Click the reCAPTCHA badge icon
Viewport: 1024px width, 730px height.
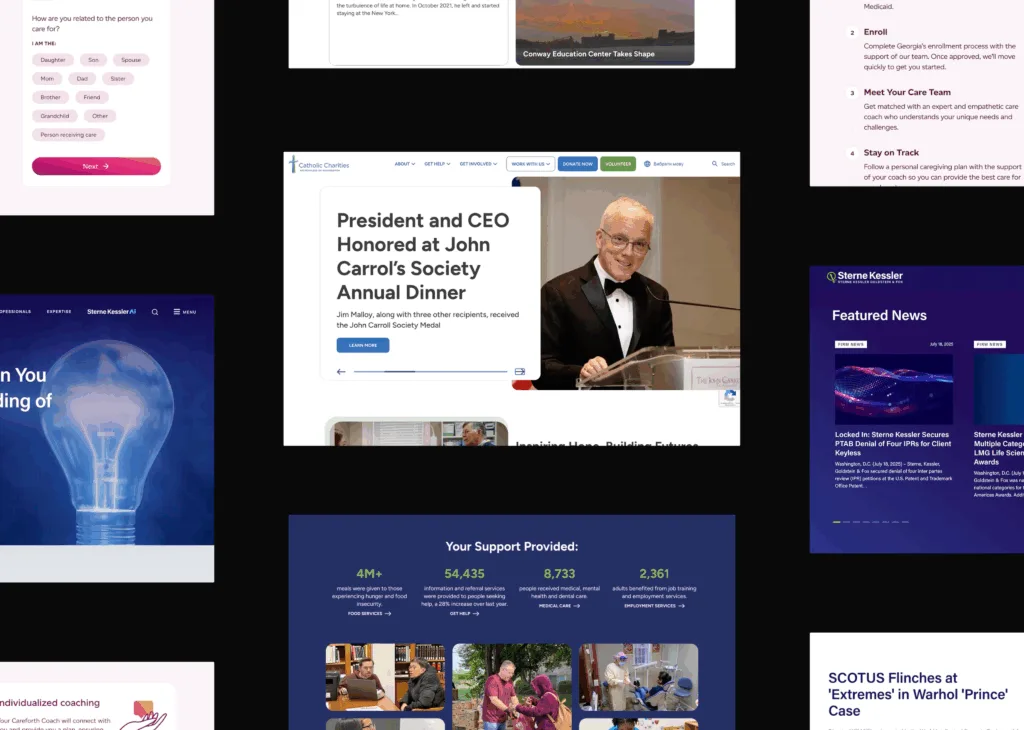tap(730, 397)
